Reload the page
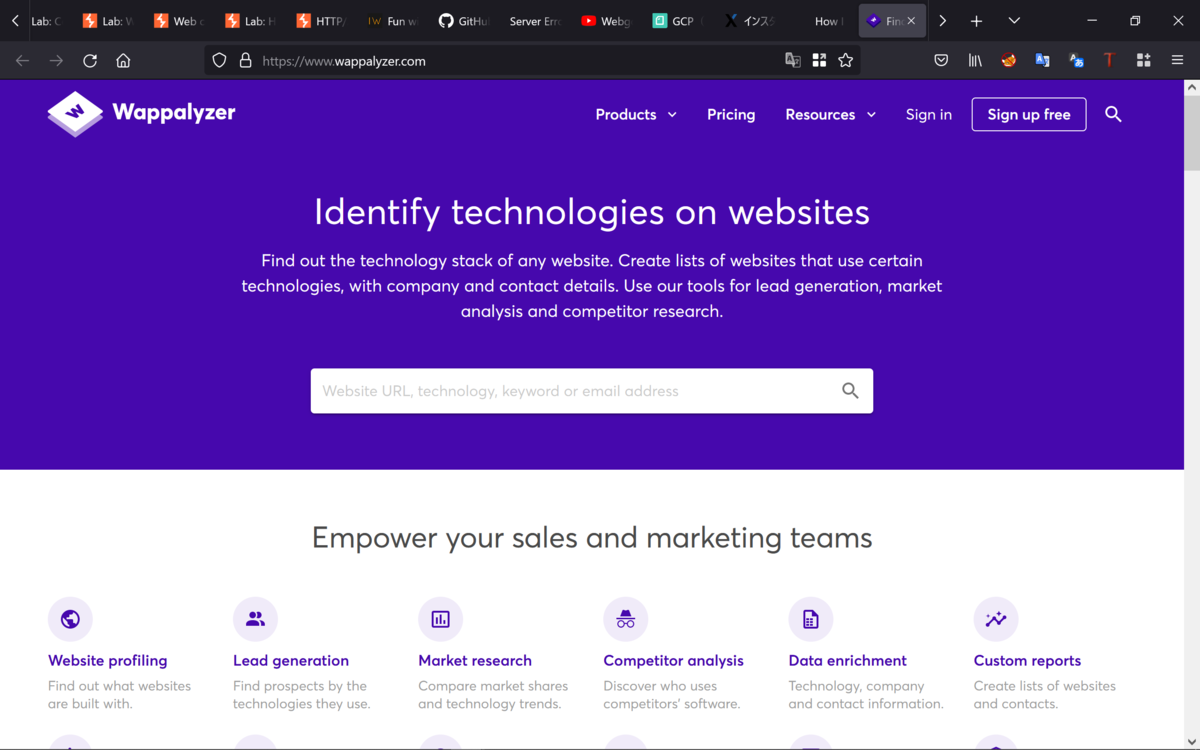Viewport: 1200px width, 750px height. (x=90, y=61)
